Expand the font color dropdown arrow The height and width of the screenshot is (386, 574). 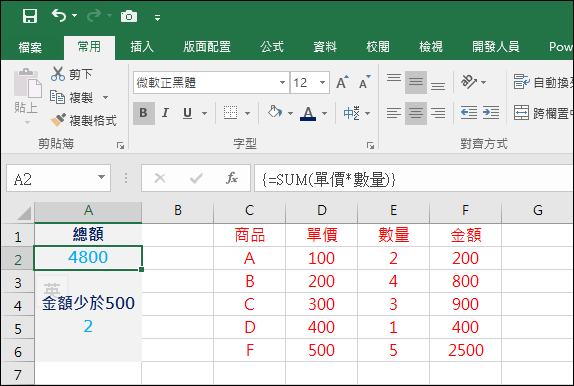[324, 114]
